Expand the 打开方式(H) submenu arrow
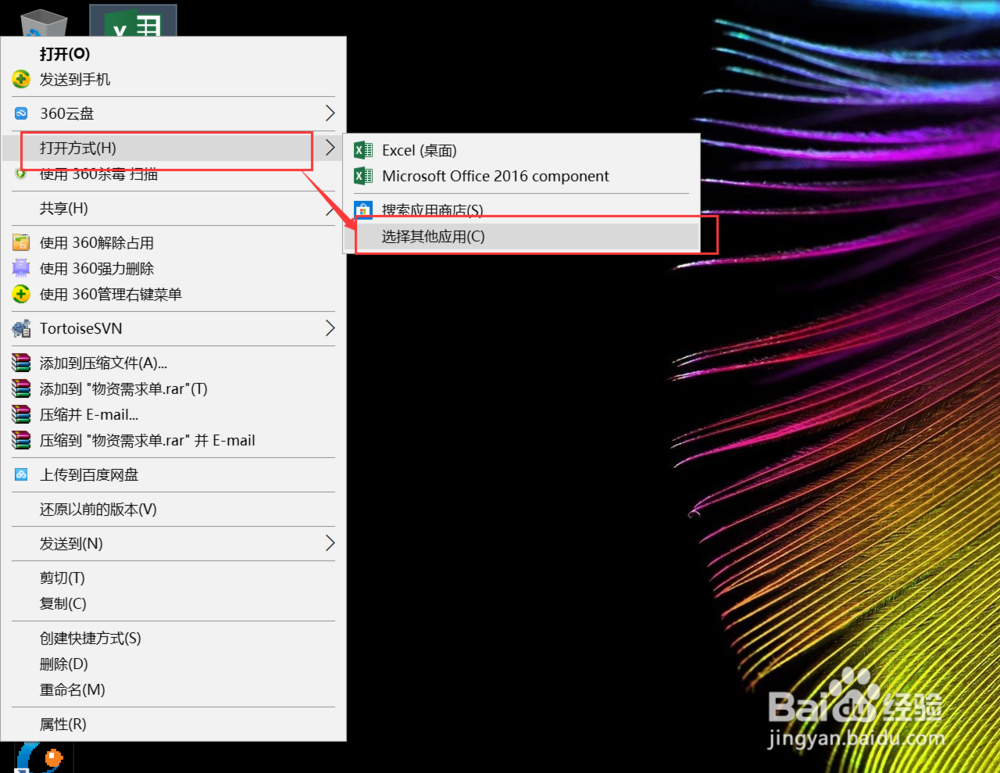The width and height of the screenshot is (1000, 773). (330, 147)
